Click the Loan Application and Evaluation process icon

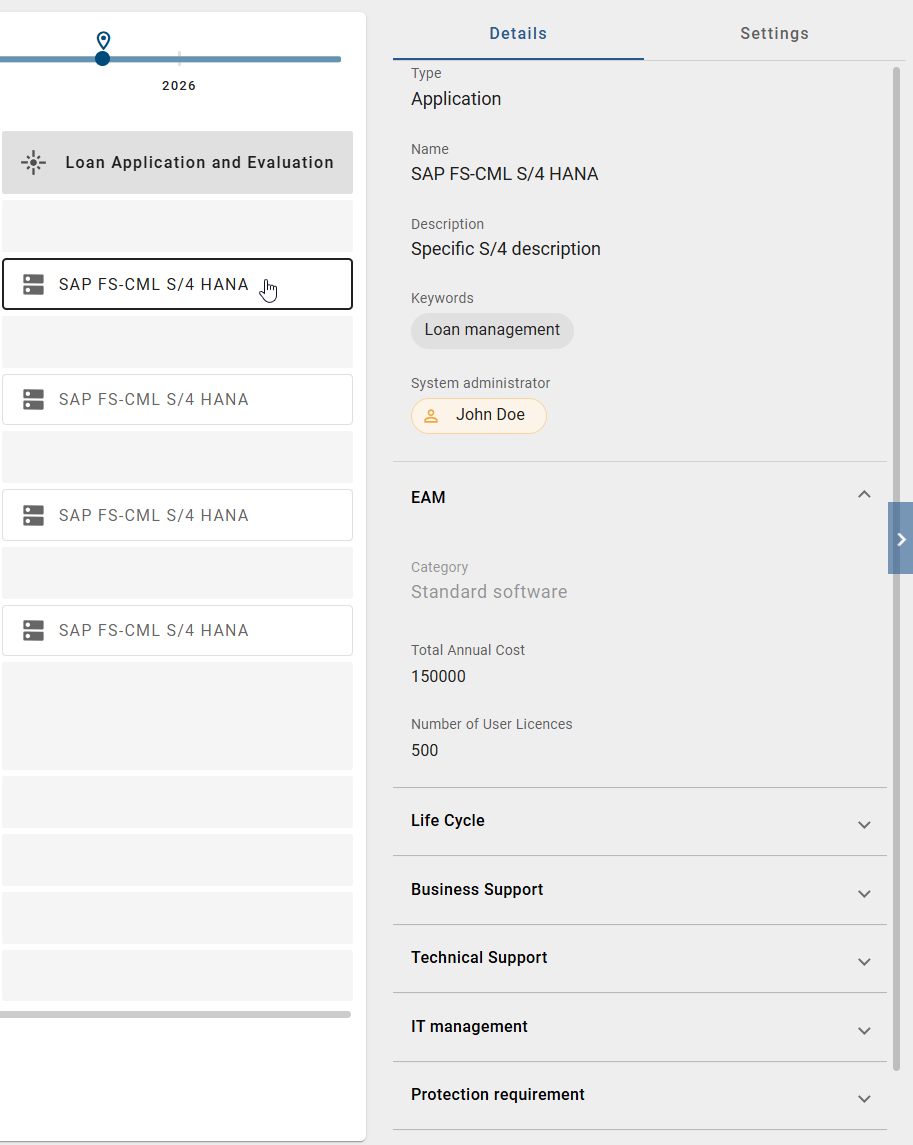click(34, 162)
